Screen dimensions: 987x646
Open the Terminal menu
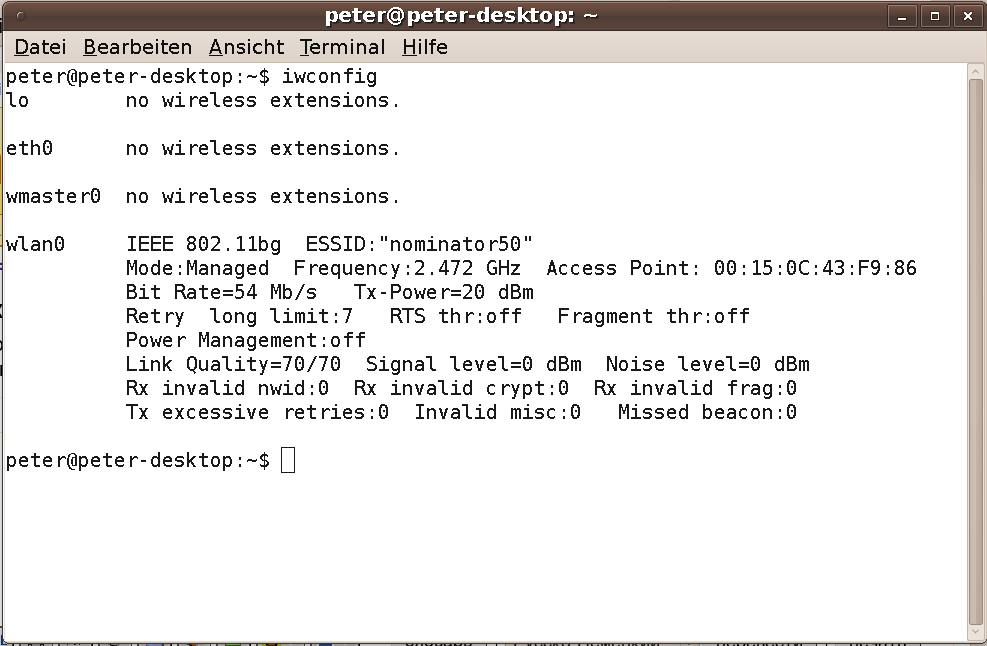pyautogui.click(x=342, y=47)
